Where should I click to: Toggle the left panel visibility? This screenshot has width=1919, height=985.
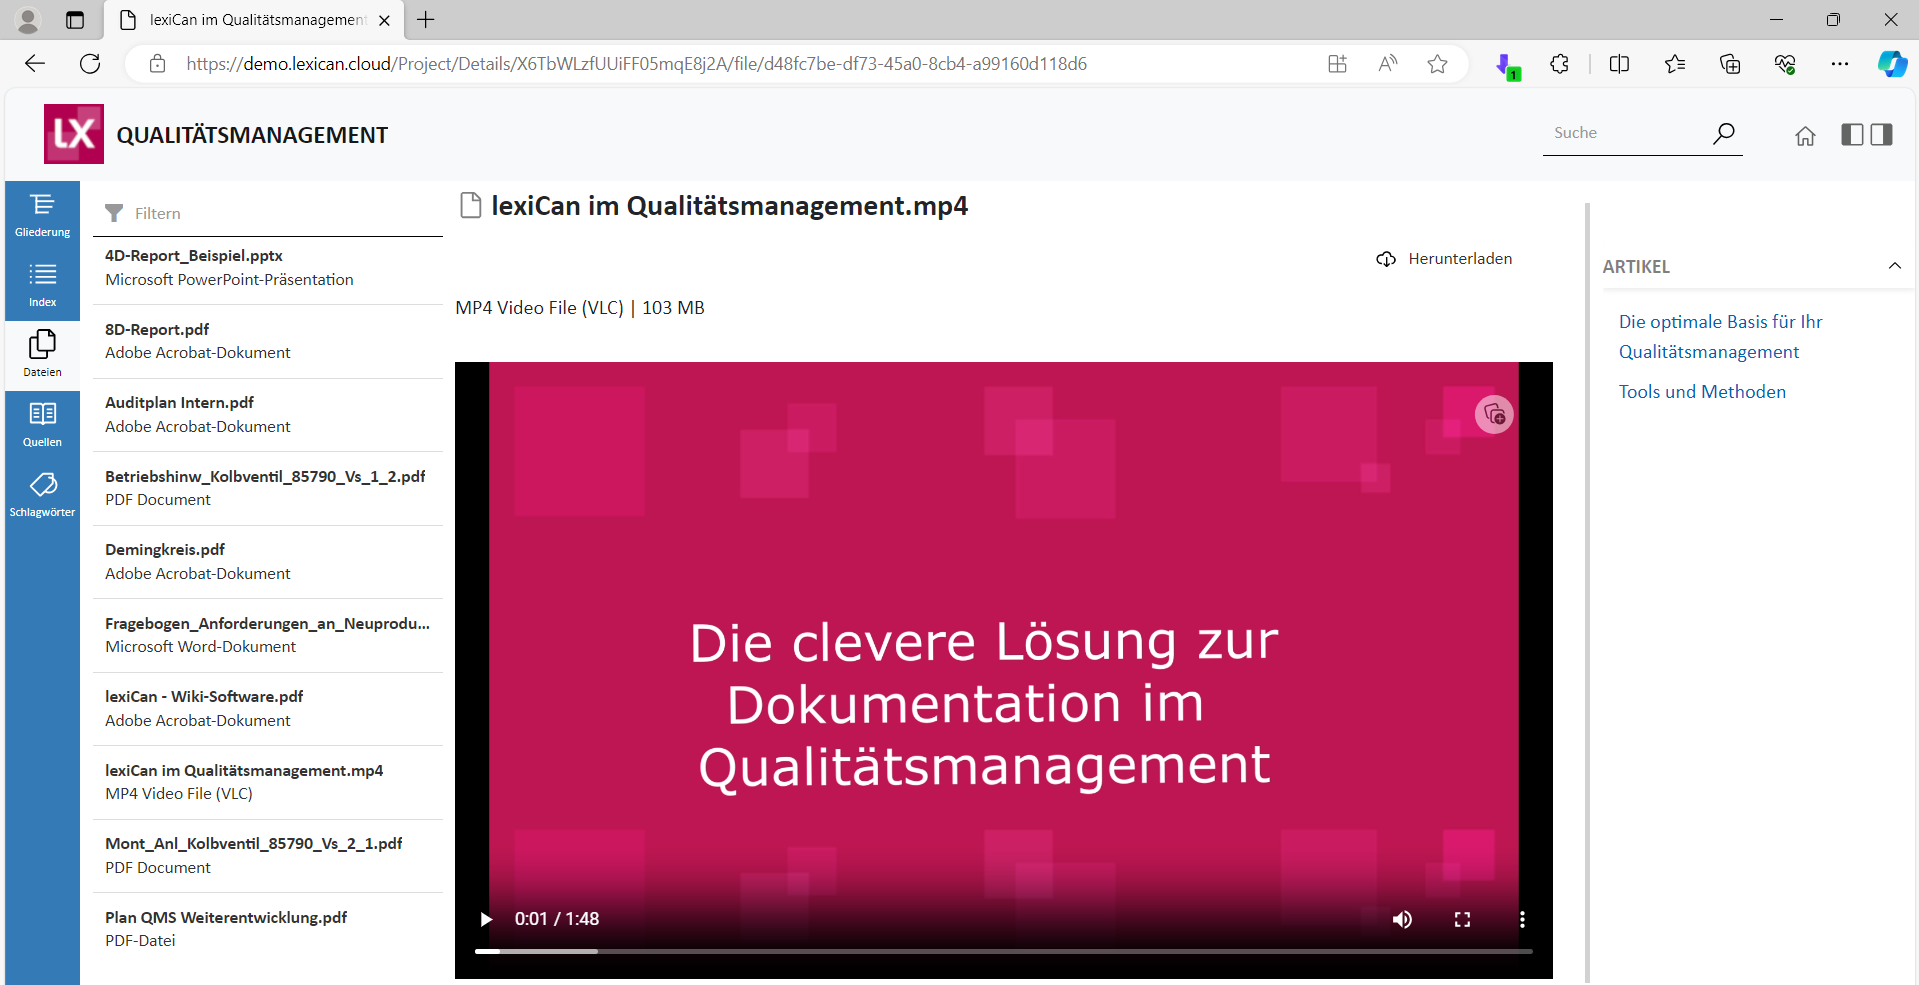pyautogui.click(x=1852, y=135)
